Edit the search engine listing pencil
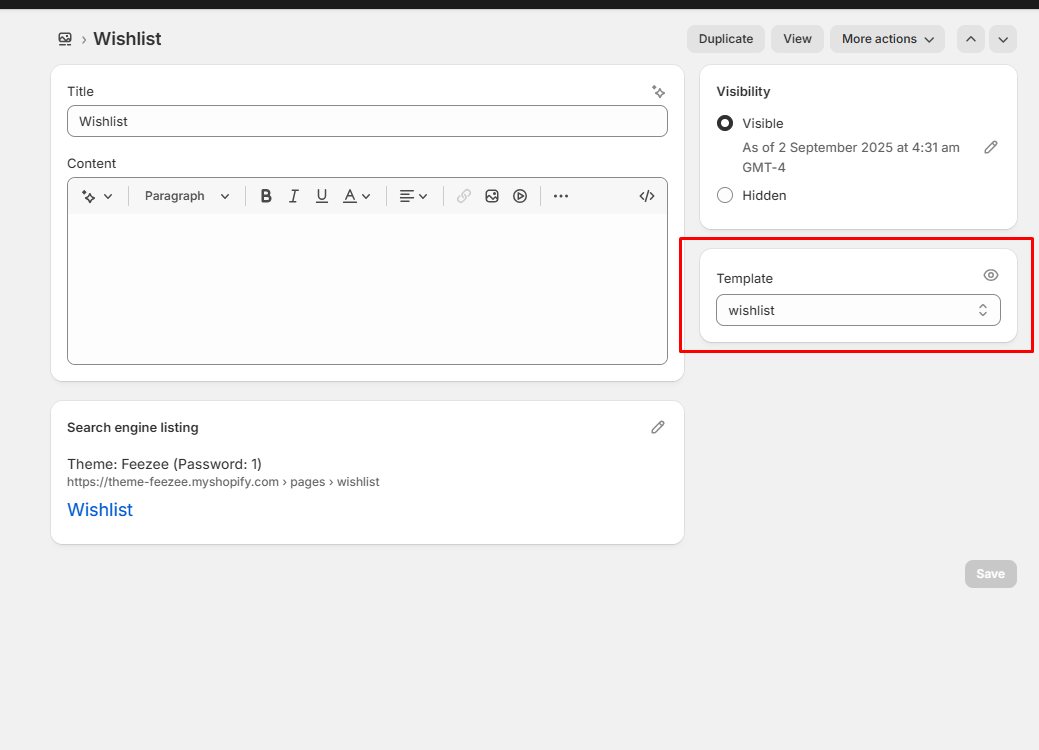 (658, 427)
